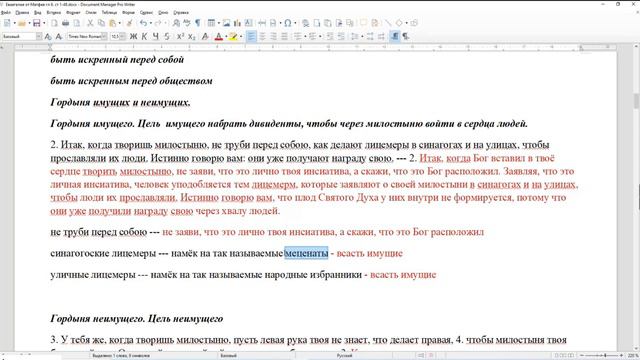The width and height of the screenshot is (640, 360).
Task: Open Times New Roman font name dropdown
Action: click(x=104, y=37)
